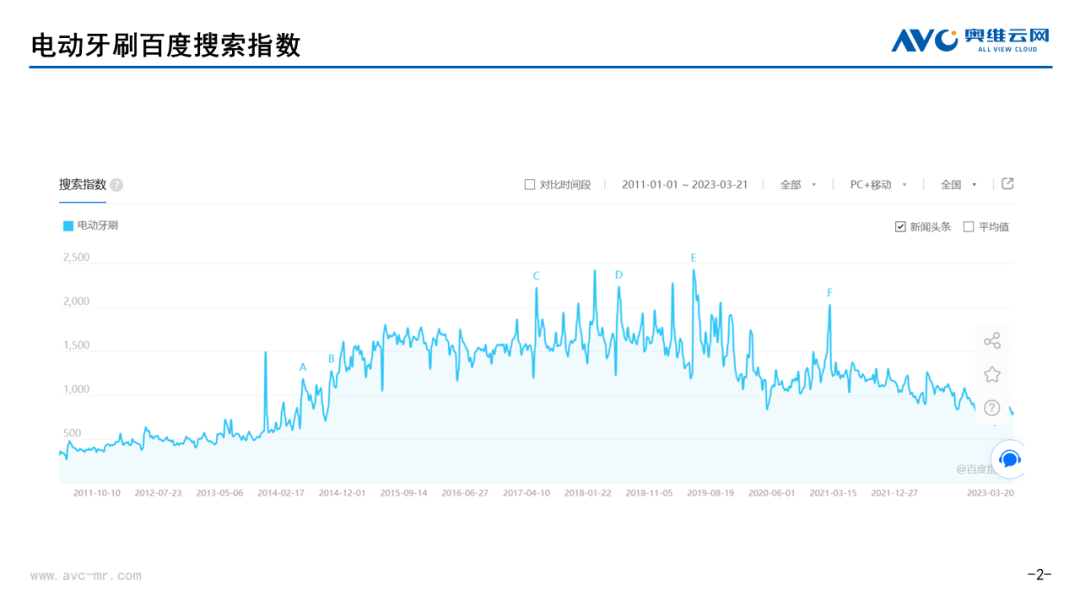Open the PC+移动 device dropdown
The width and height of the screenshot is (1080, 608).
point(878,185)
